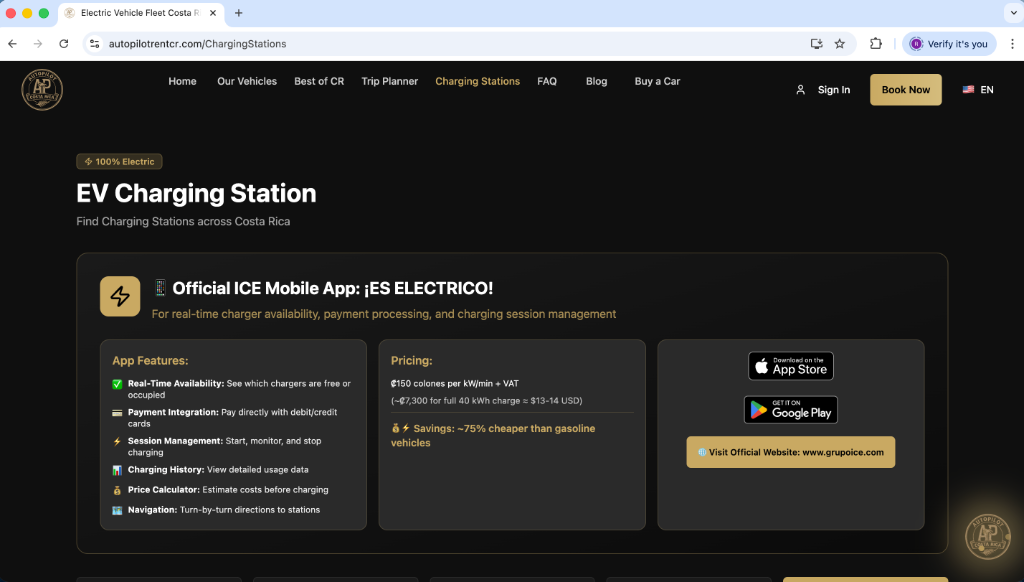Click the Verify it's you profile button
Screen dimensions: 1024x582
949,44
